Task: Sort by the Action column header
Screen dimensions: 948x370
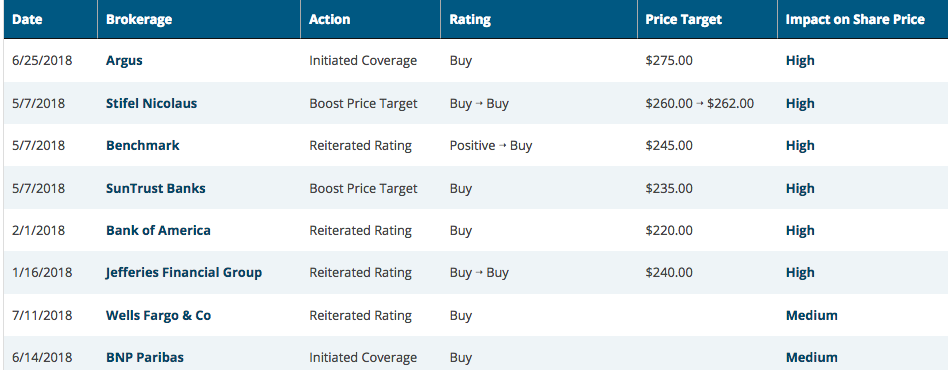Action: click(330, 19)
